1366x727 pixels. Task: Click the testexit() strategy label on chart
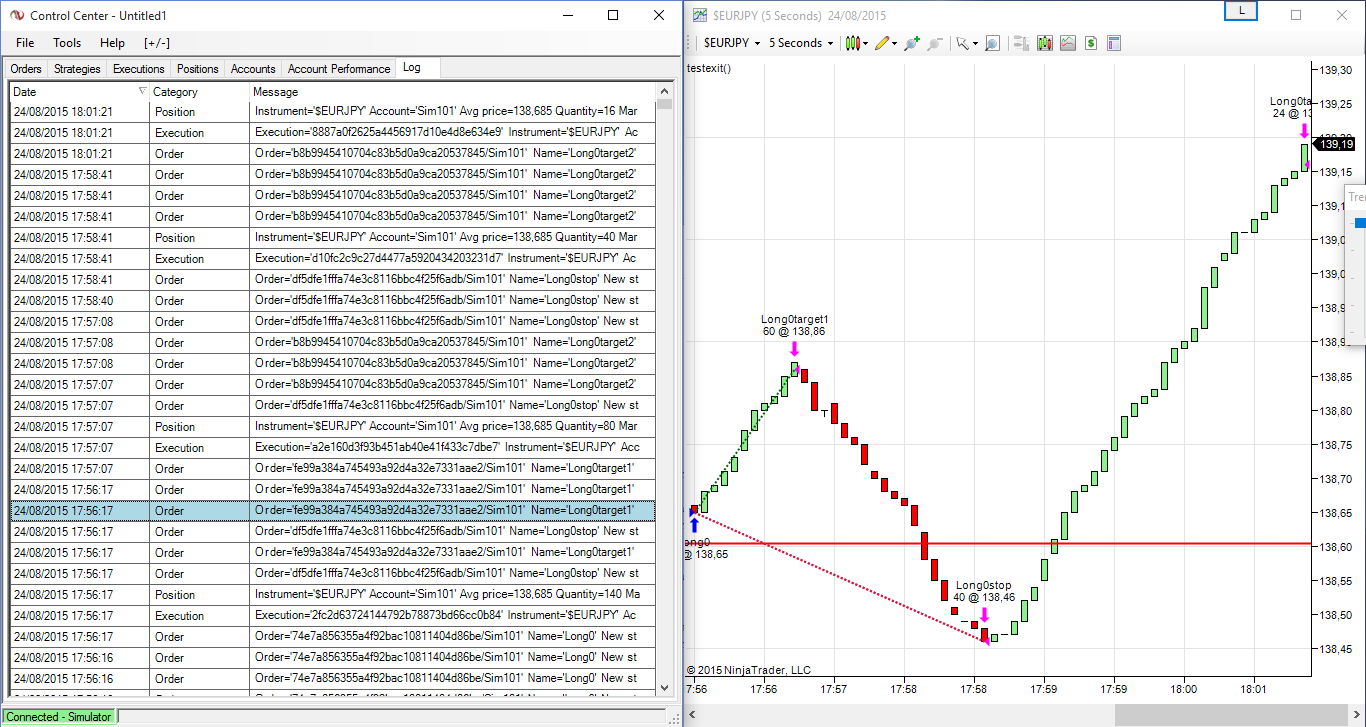click(x=709, y=68)
